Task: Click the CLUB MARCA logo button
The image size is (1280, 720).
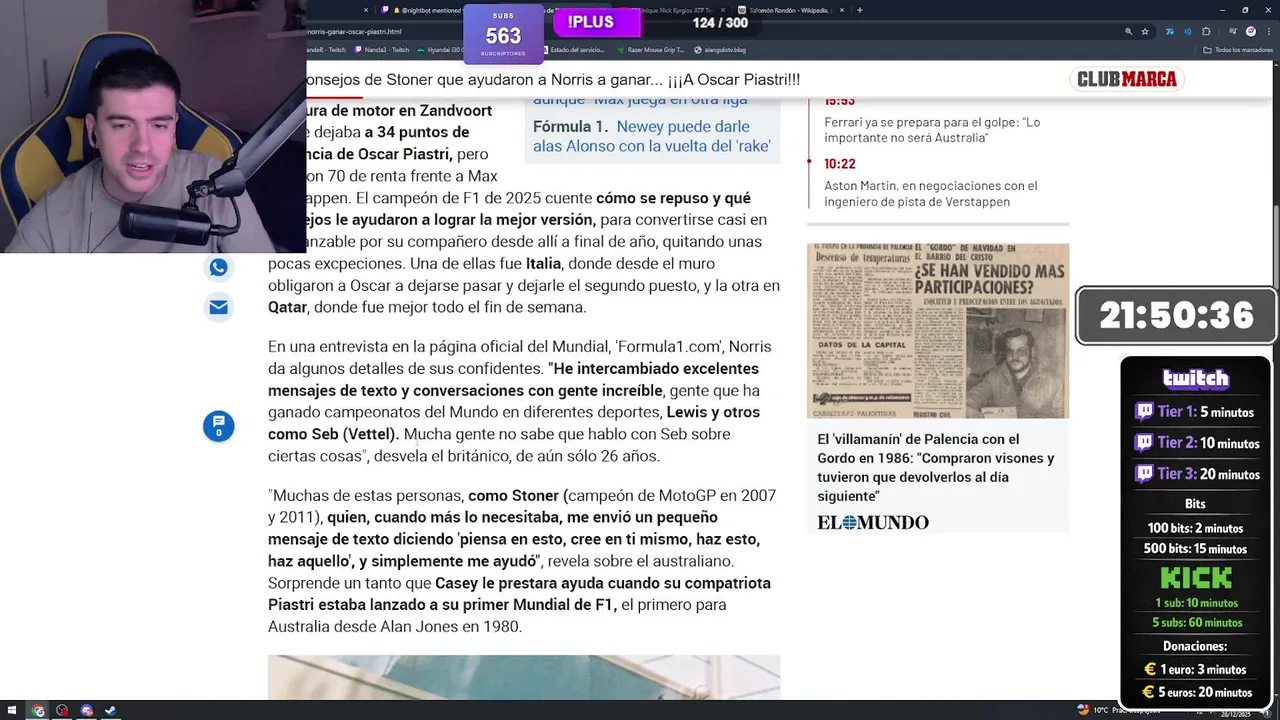Action: pyautogui.click(x=1127, y=79)
